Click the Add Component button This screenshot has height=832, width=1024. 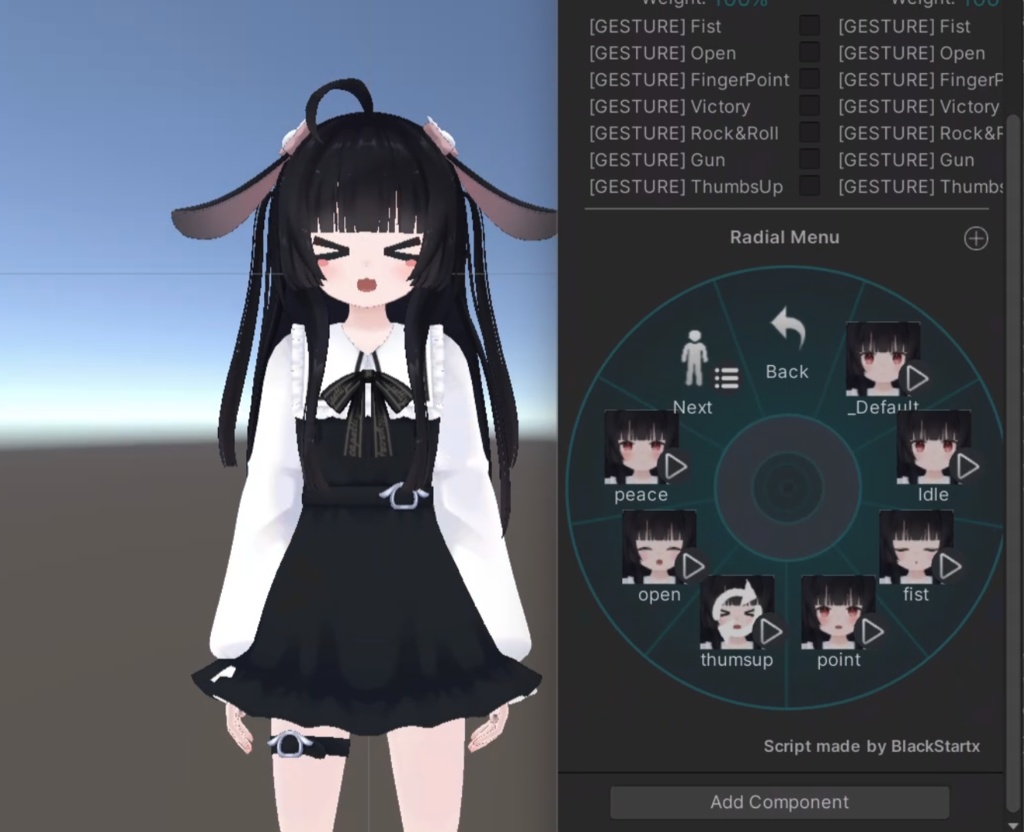point(778,802)
